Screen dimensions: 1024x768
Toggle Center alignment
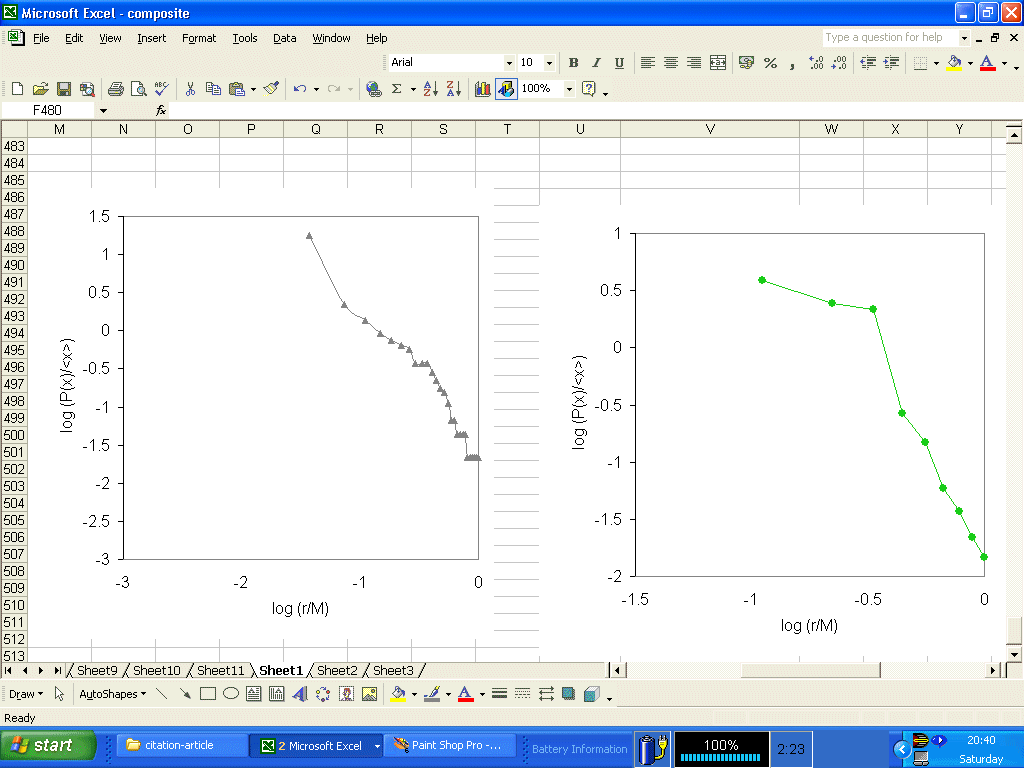[671, 63]
